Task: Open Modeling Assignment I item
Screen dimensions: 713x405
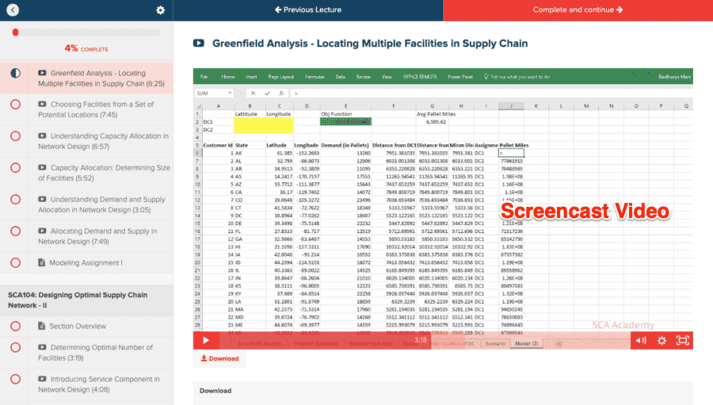Action: tap(86, 263)
